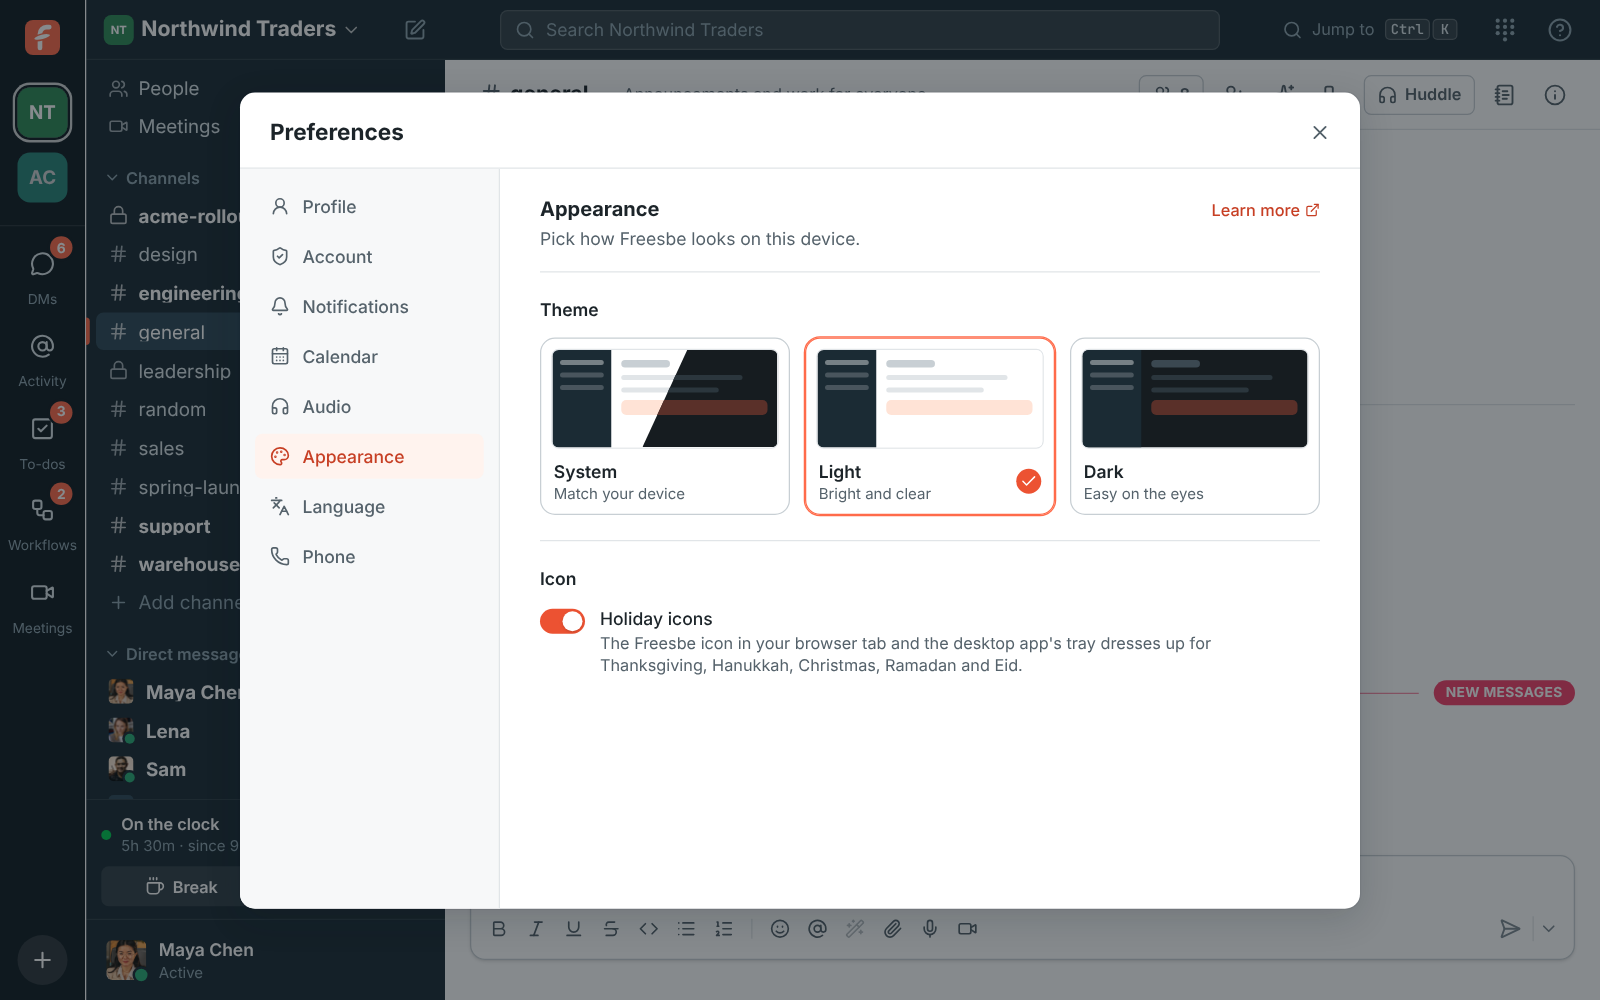
Task: Open Meetings in the channel sidebar
Action: (x=168, y=127)
